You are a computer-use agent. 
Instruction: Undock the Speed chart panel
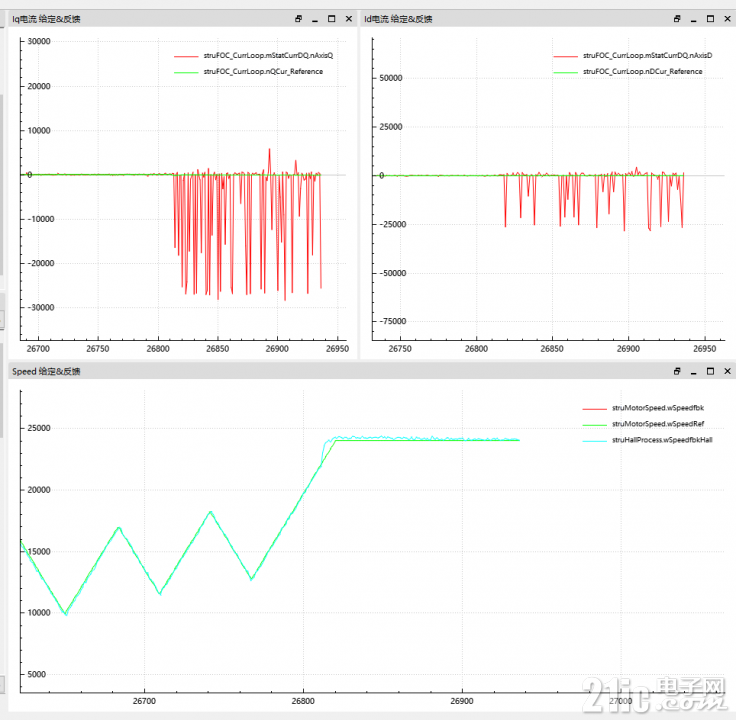677,371
